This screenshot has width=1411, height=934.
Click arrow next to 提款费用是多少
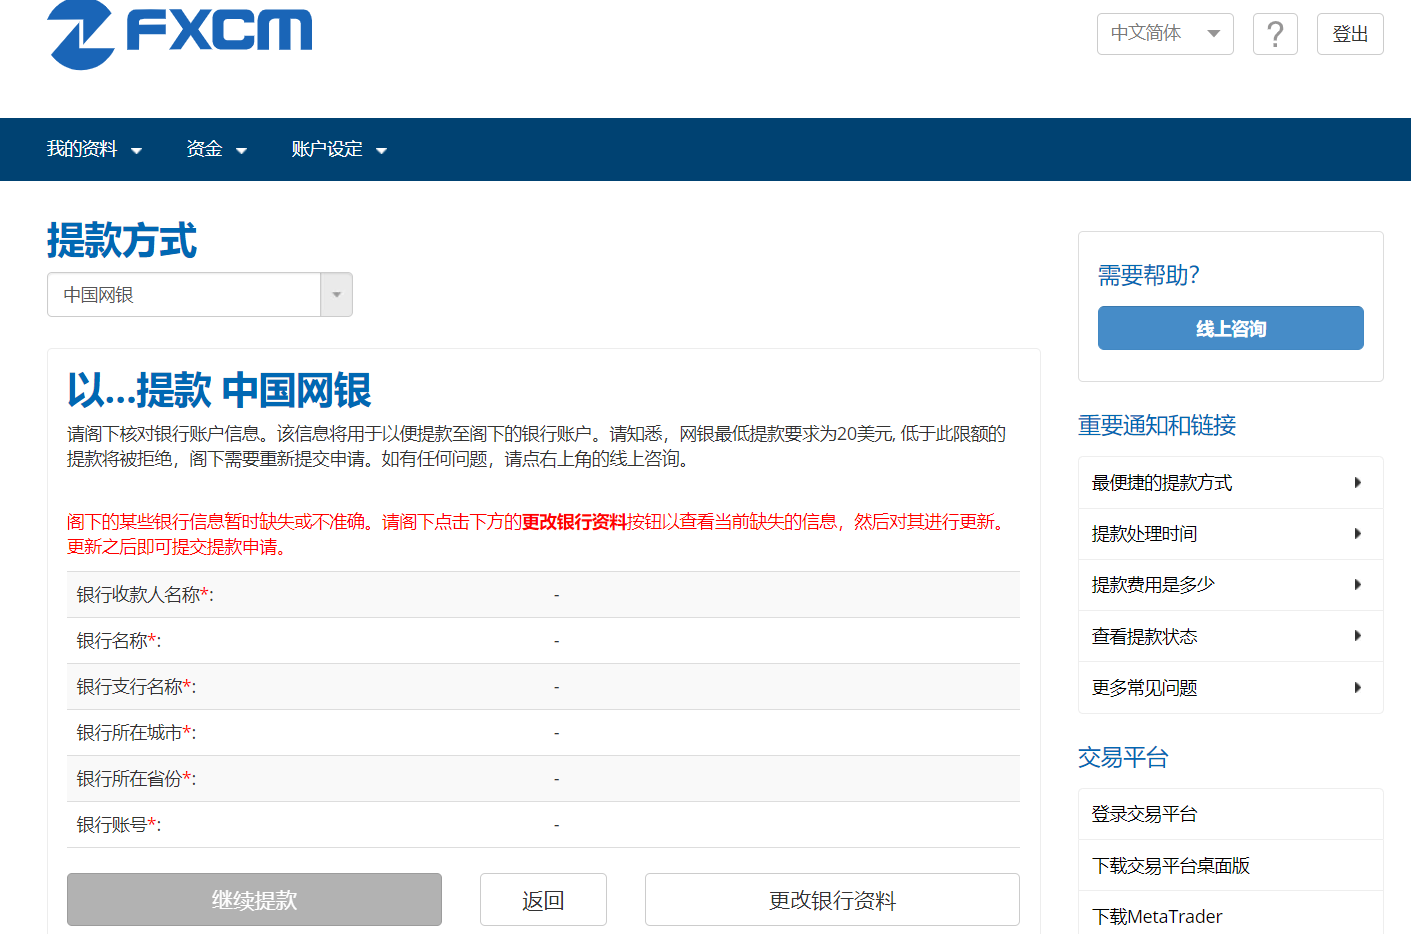[1357, 585]
